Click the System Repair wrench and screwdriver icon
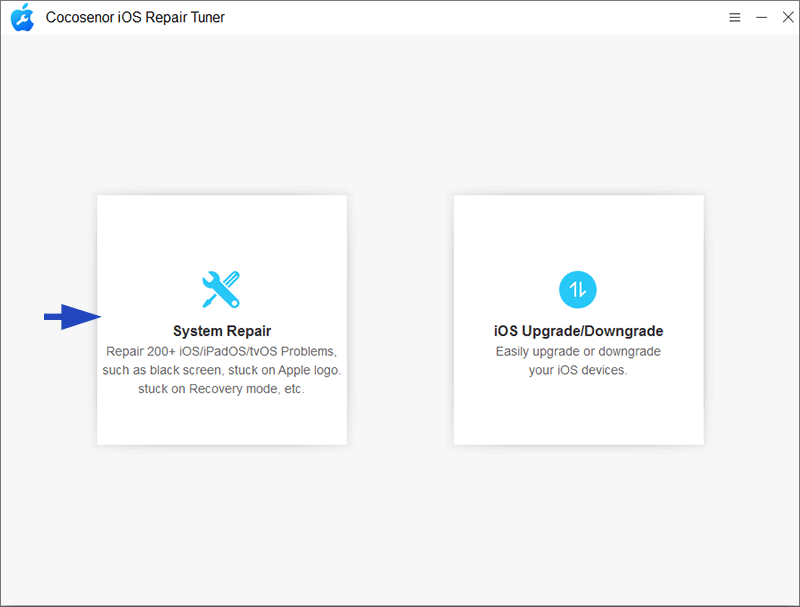The width and height of the screenshot is (800, 607). [221, 289]
